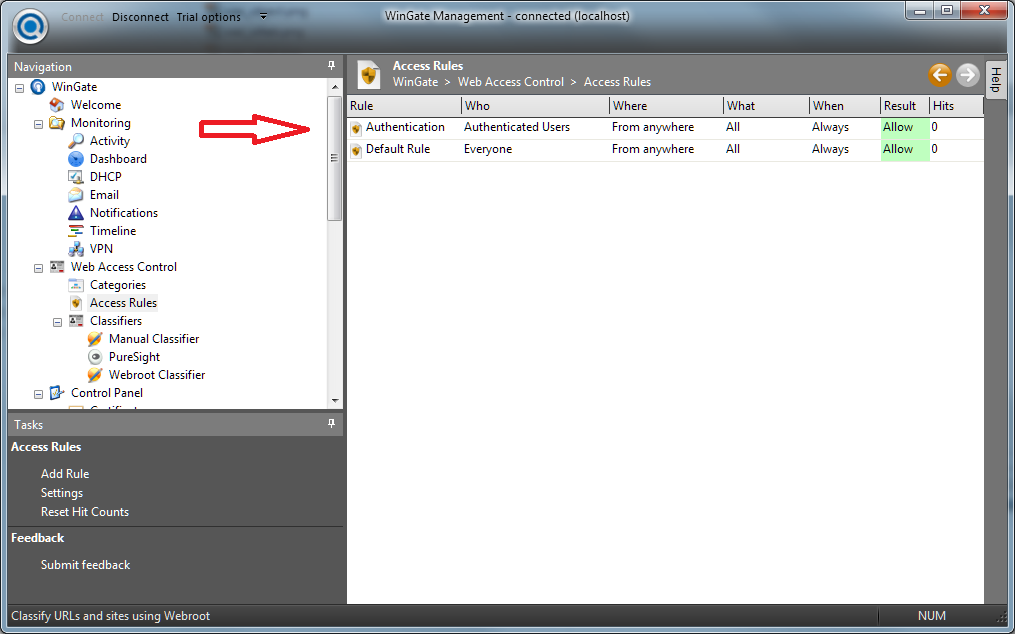Sort by the Rule column header
Image resolution: width=1015 pixels, height=634 pixels.
pyautogui.click(x=404, y=106)
